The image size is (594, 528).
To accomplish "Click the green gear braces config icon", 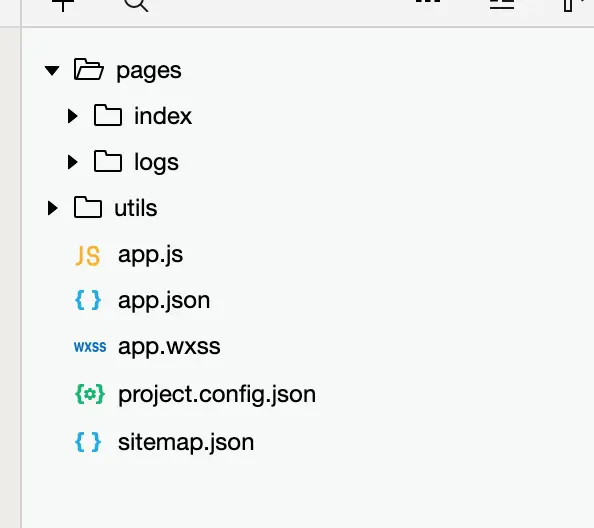I will point(90,394).
